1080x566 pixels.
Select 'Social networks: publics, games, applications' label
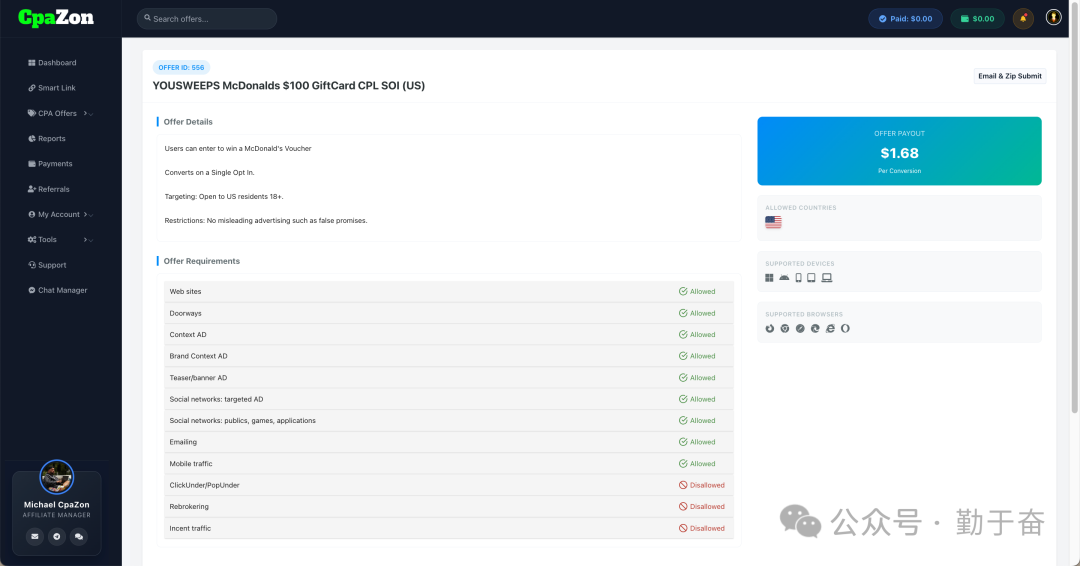[x=242, y=421]
